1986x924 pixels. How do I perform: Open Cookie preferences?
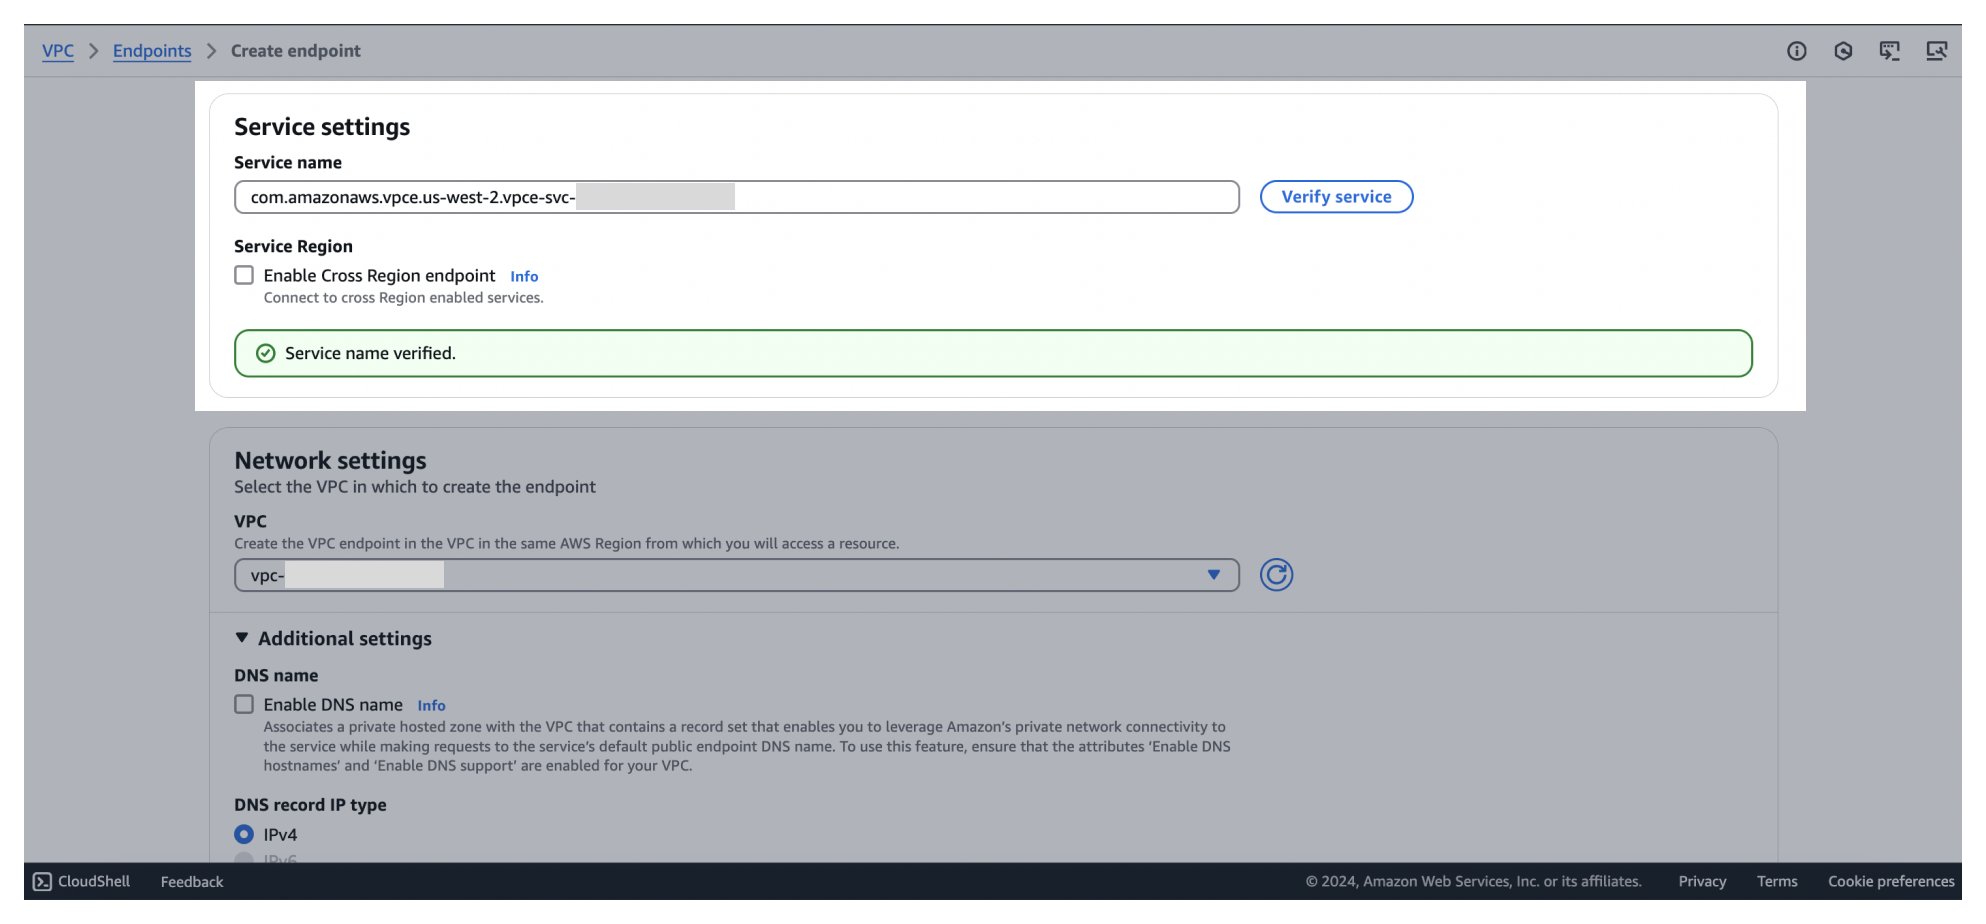tap(1891, 881)
